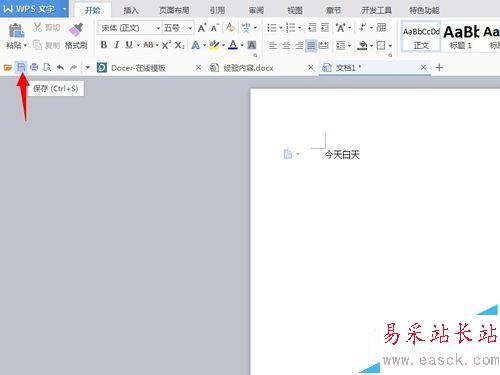Apply the font color A button
The width and height of the screenshot is (500, 375).
click(x=233, y=45)
